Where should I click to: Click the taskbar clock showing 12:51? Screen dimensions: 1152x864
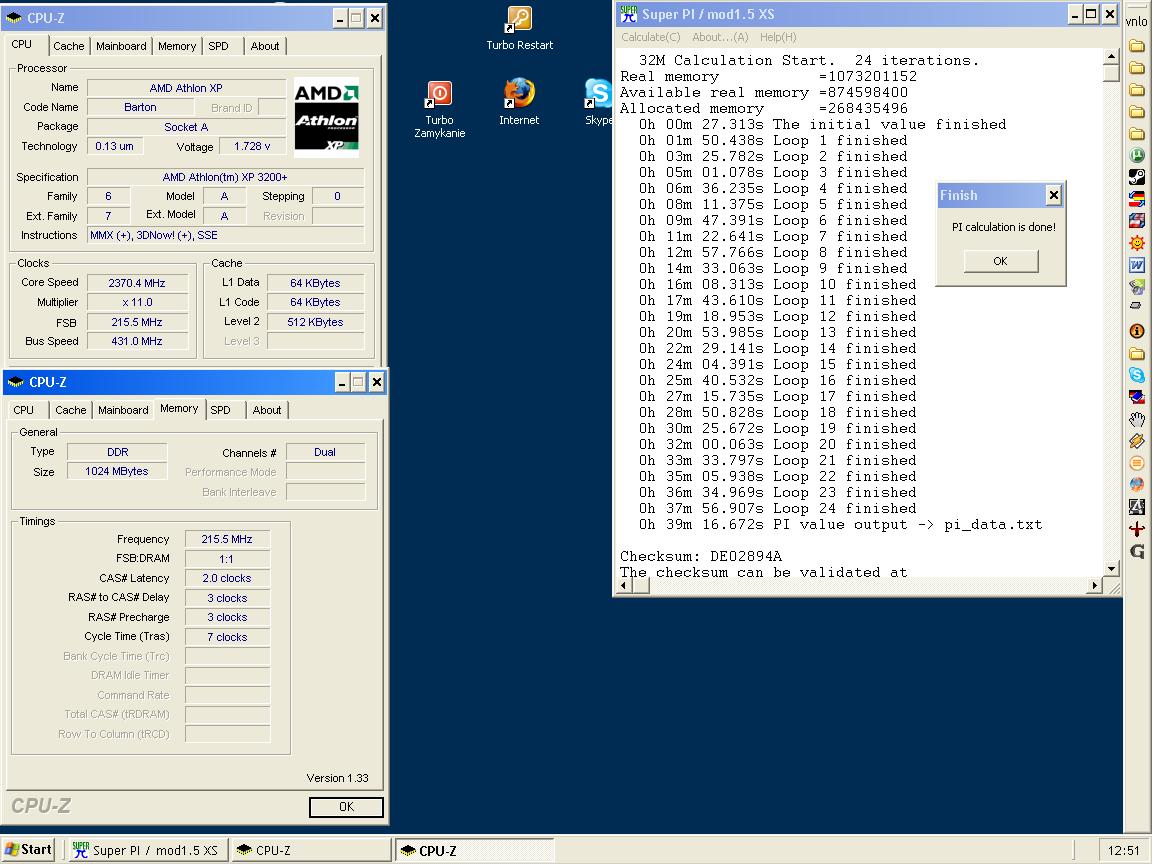pos(1123,851)
